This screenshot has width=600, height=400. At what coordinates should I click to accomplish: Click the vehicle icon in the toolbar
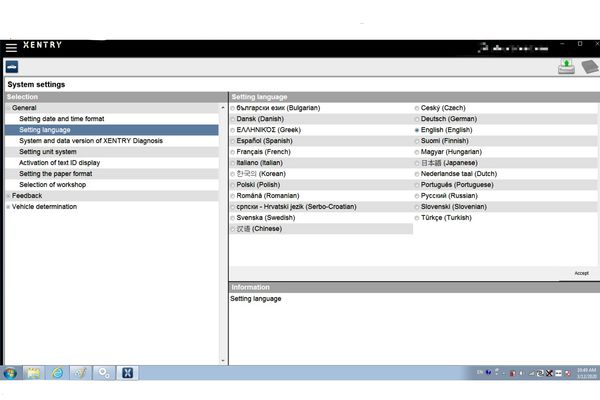[12, 67]
